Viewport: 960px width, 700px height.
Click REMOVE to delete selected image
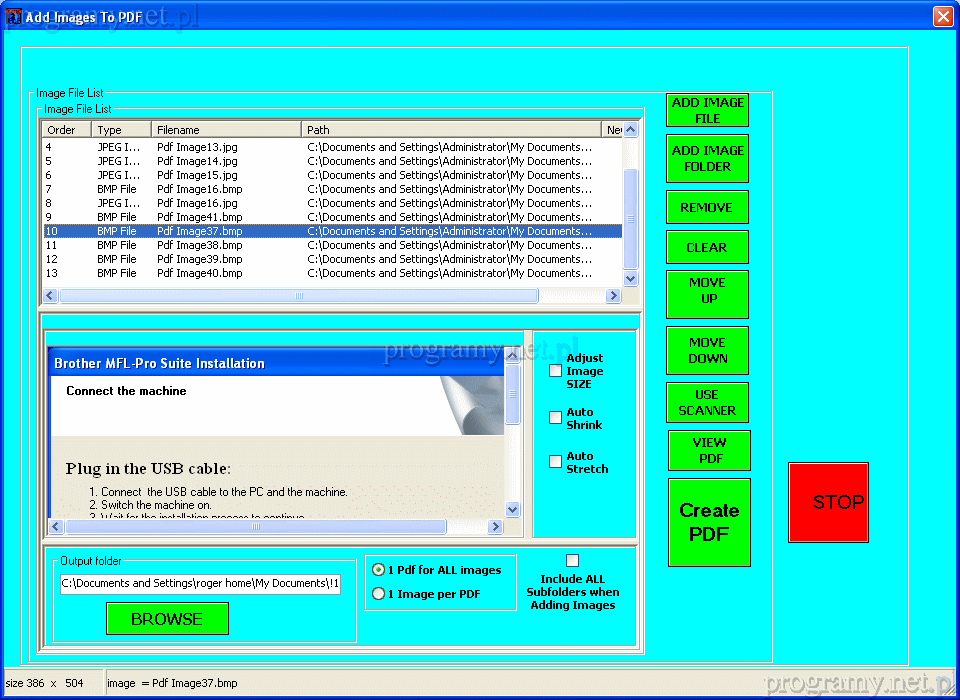click(x=707, y=207)
